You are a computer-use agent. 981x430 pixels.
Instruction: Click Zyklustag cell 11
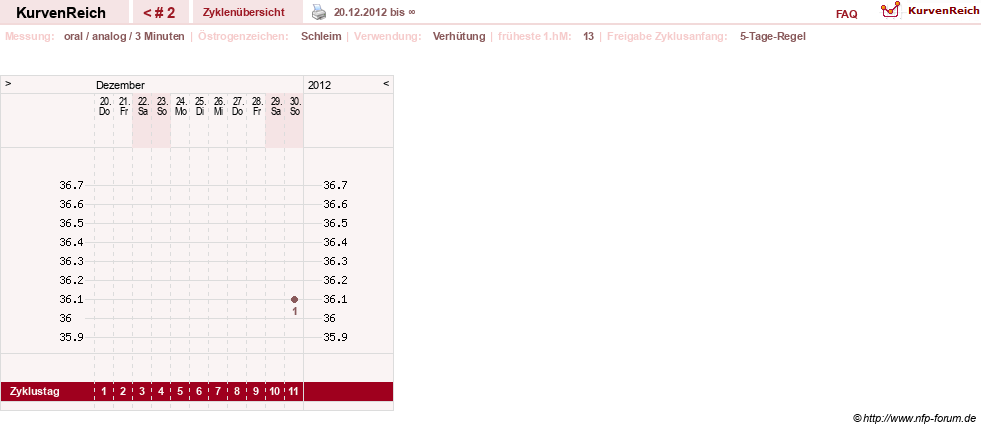294,392
